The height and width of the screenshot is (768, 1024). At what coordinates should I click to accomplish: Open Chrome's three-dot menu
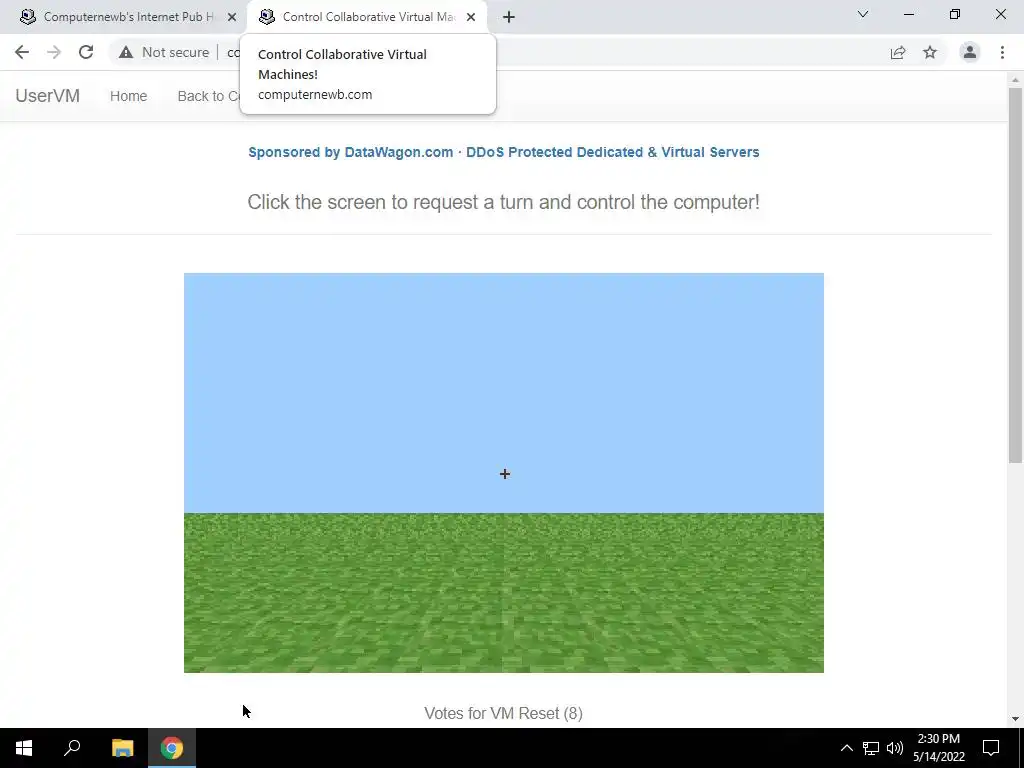pos(1002,52)
